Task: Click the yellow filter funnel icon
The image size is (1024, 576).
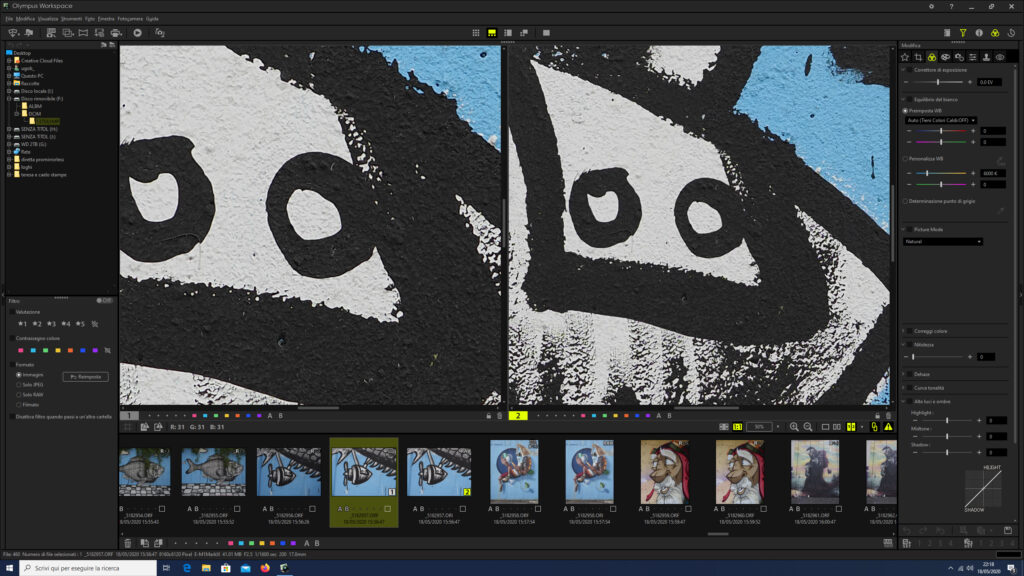Action: 963,33
